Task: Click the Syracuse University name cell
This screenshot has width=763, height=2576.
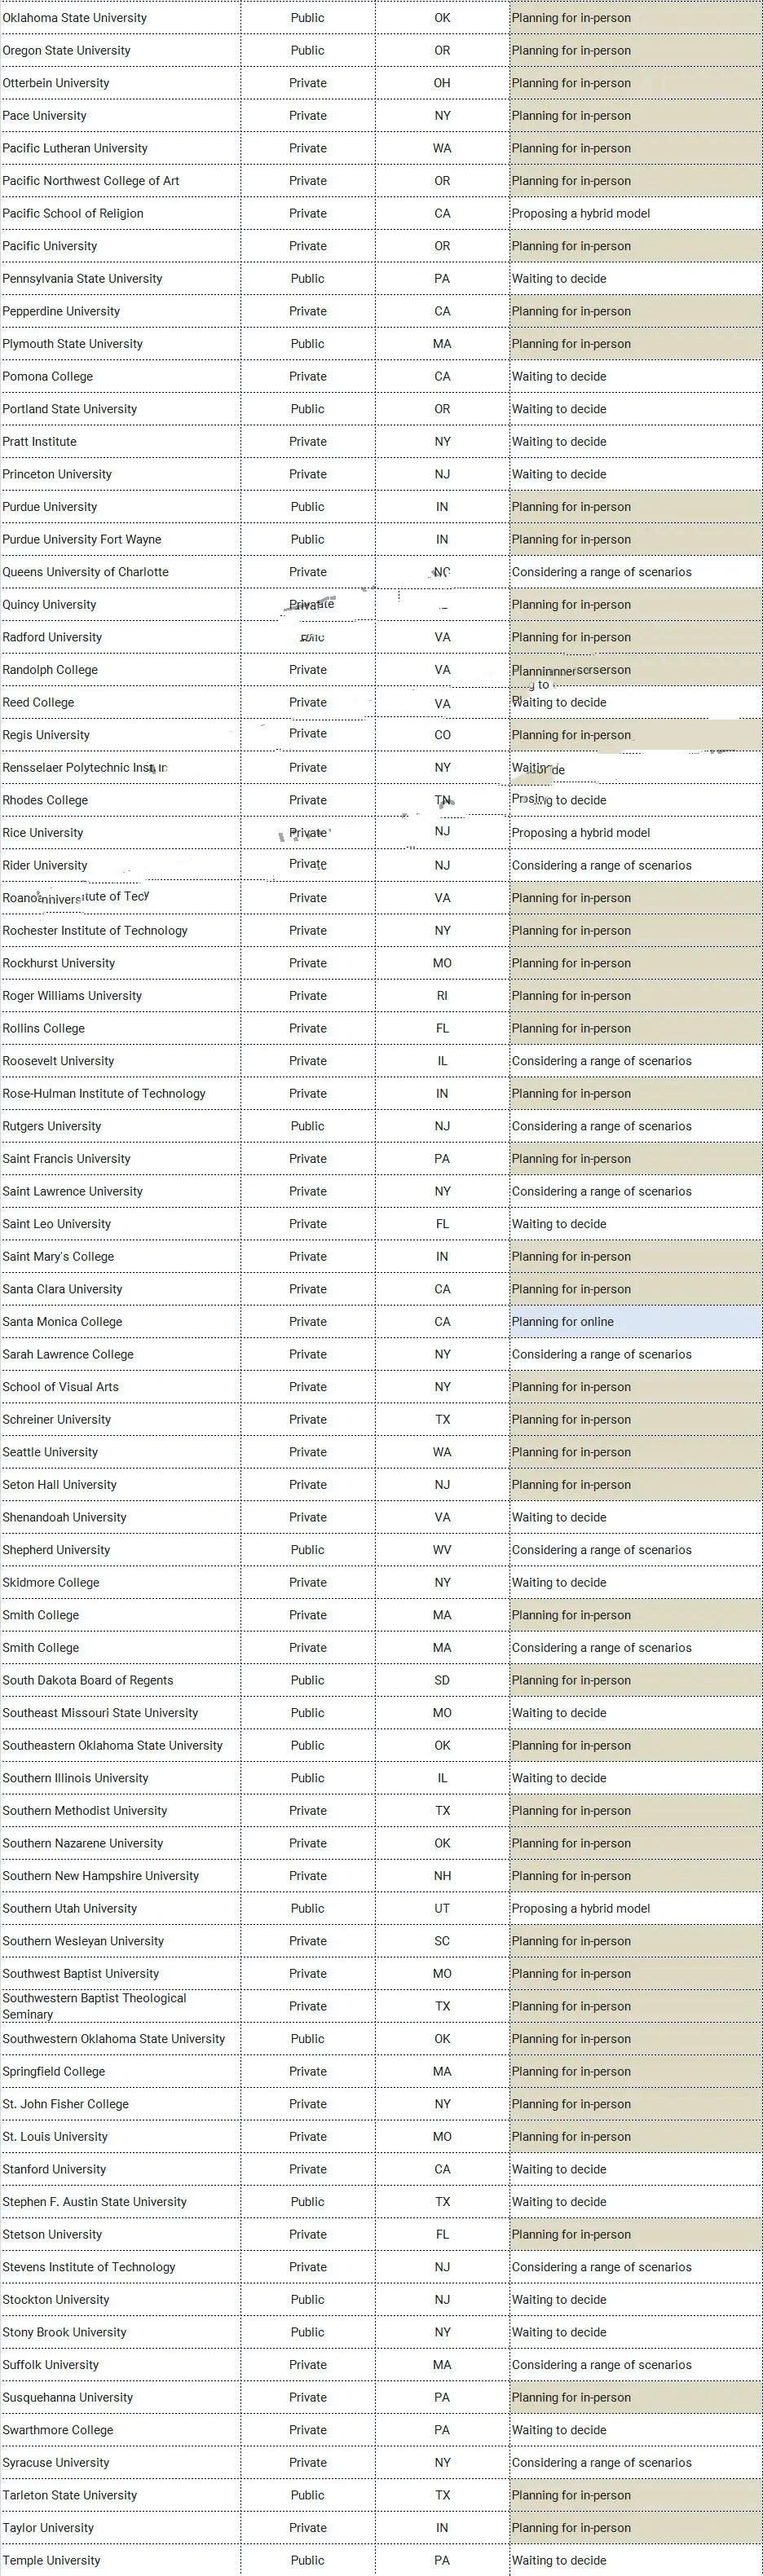Action: 56,2462
